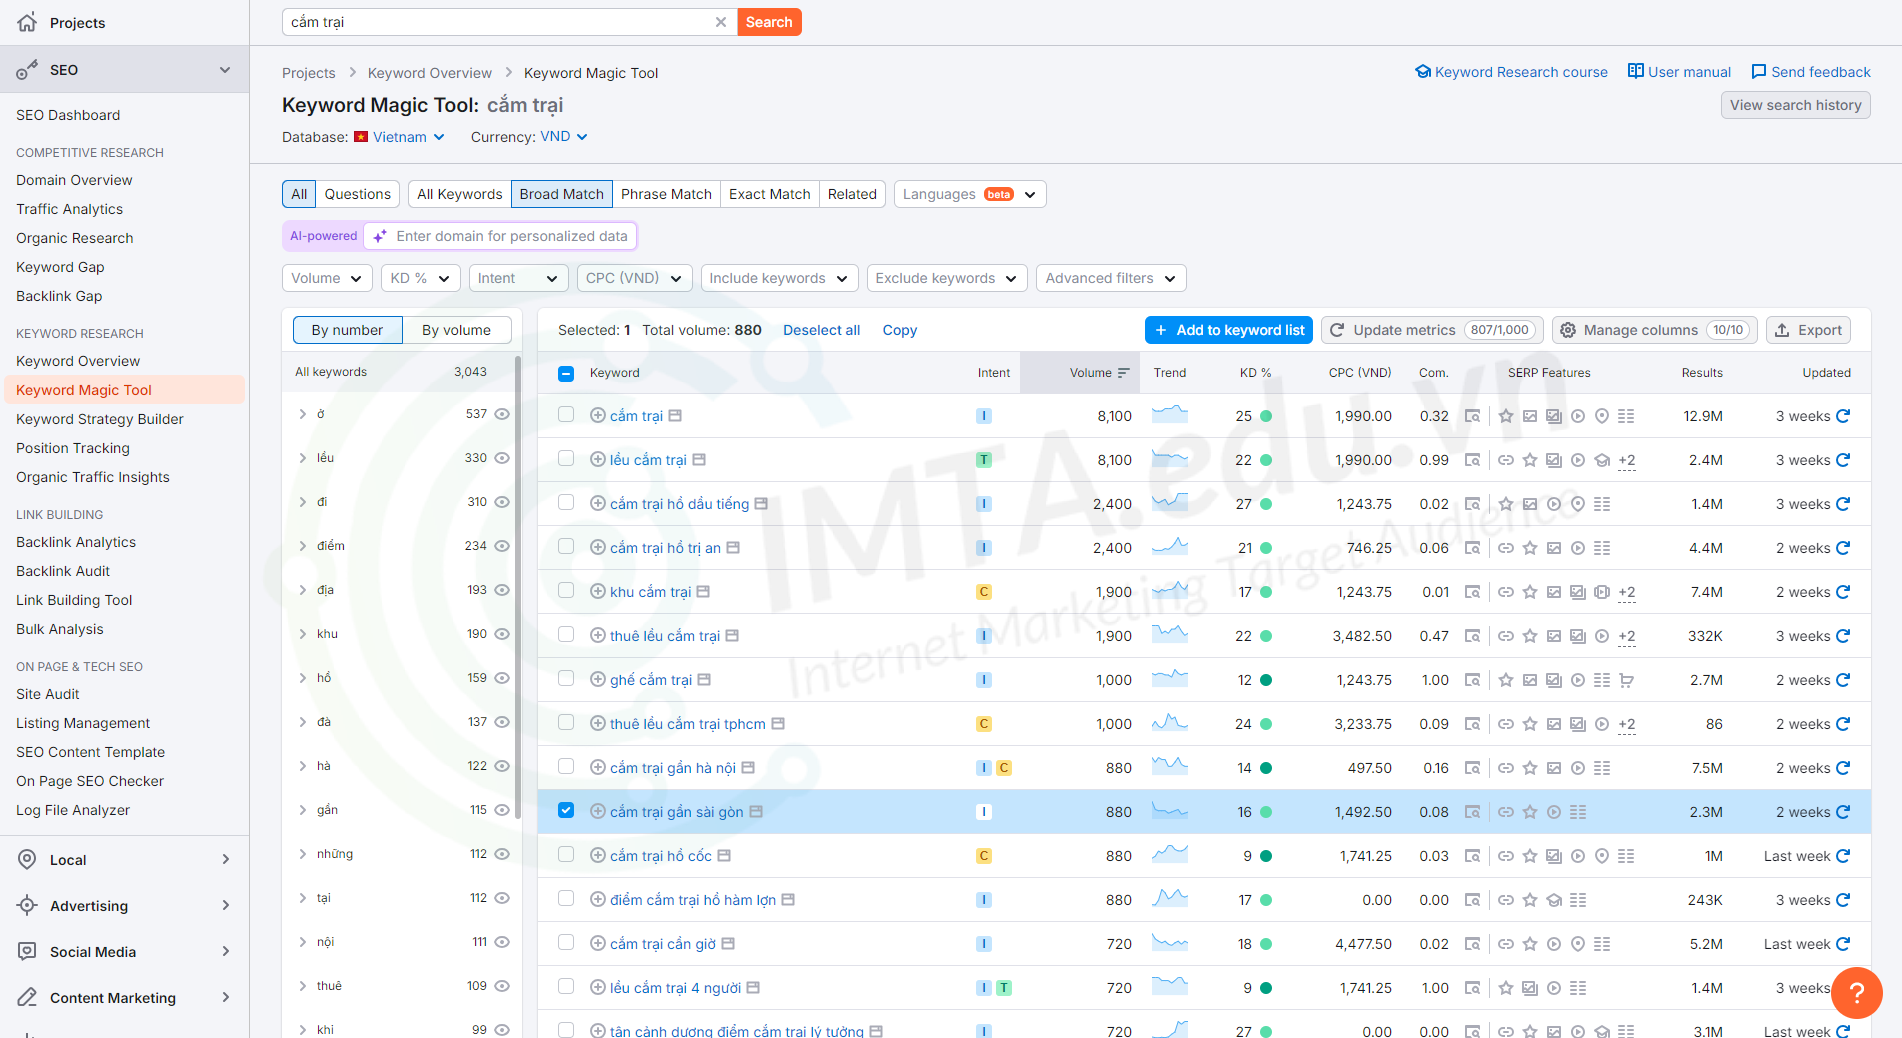Open the Intent filter dropdown
The width and height of the screenshot is (1902, 1038).
pos(518,278)
